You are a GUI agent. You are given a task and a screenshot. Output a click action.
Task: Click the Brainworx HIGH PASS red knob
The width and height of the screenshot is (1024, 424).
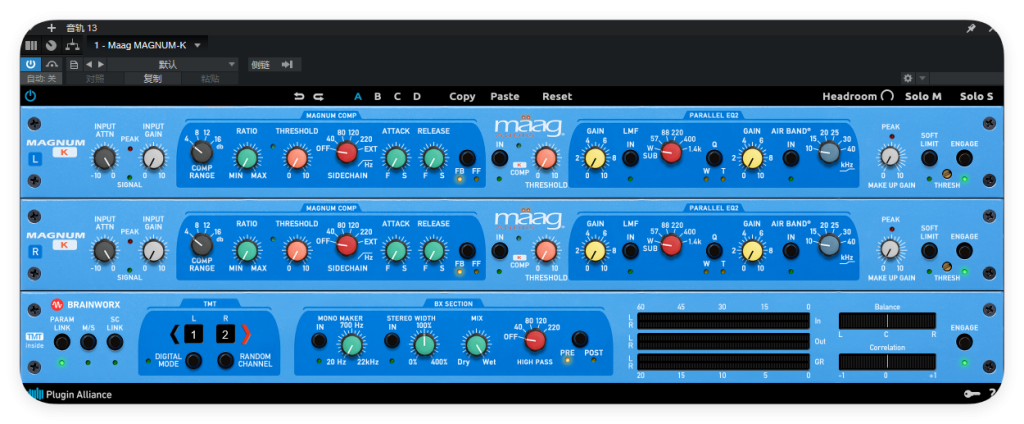[536, 340]
